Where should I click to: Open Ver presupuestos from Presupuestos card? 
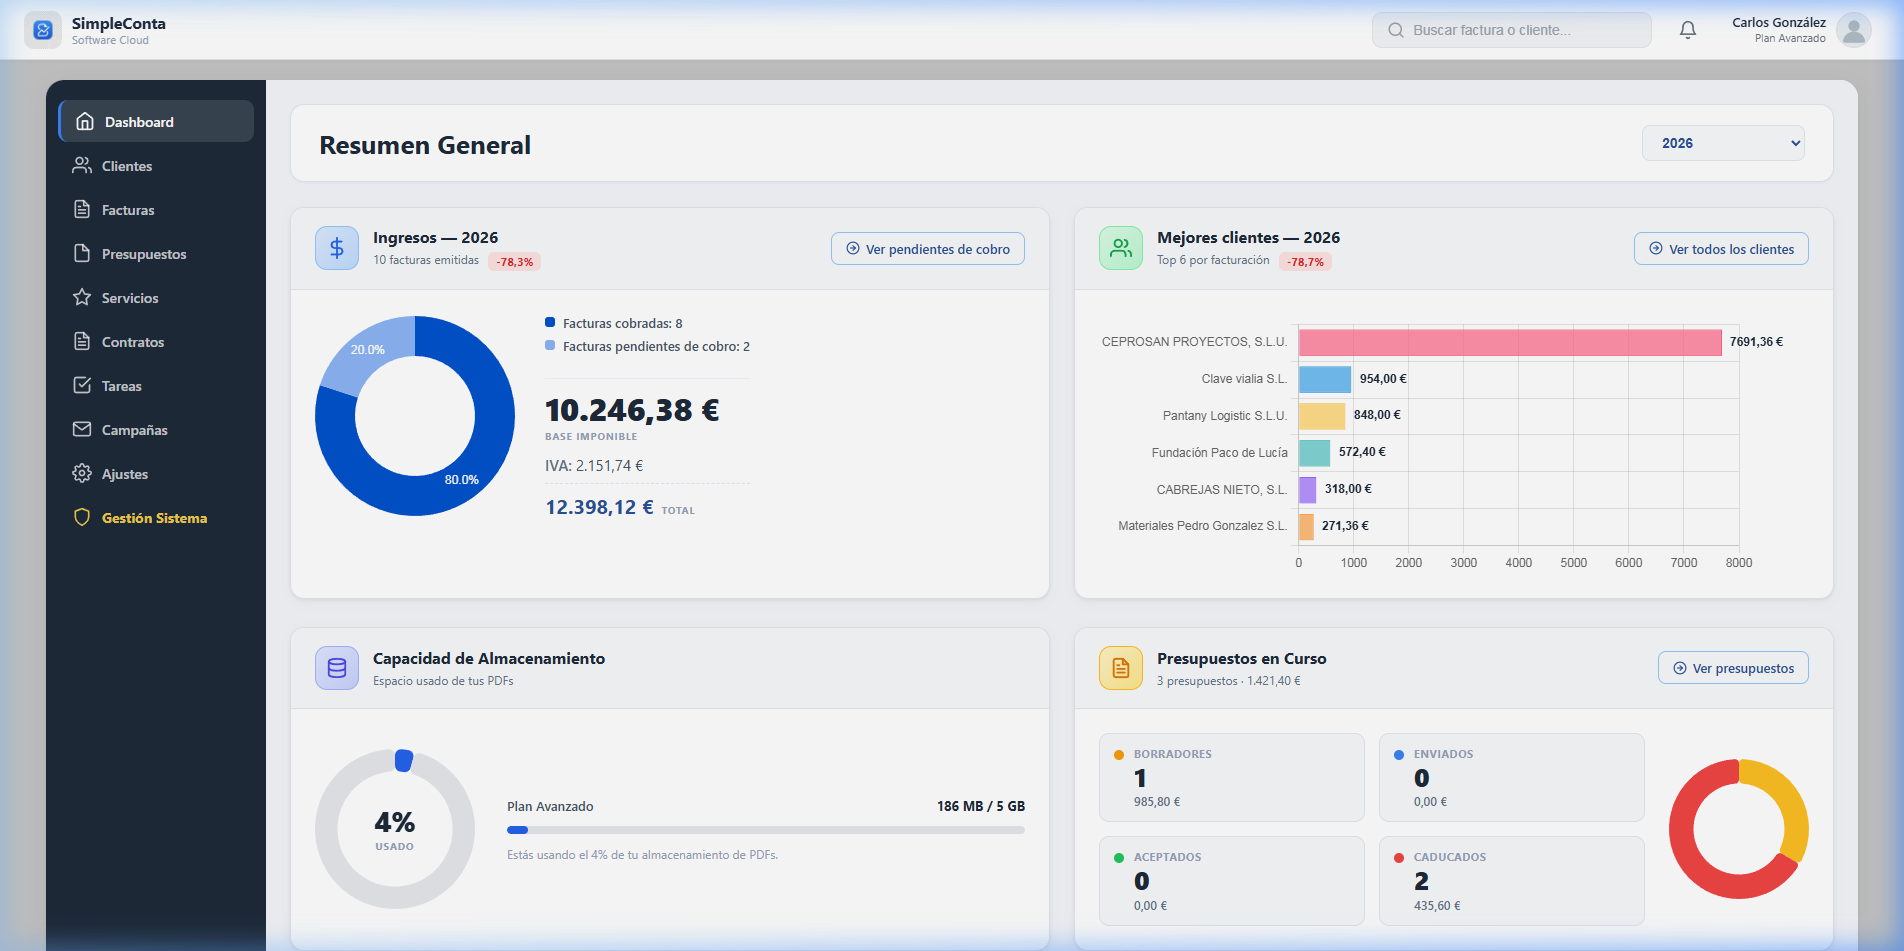pos(1732,667)
